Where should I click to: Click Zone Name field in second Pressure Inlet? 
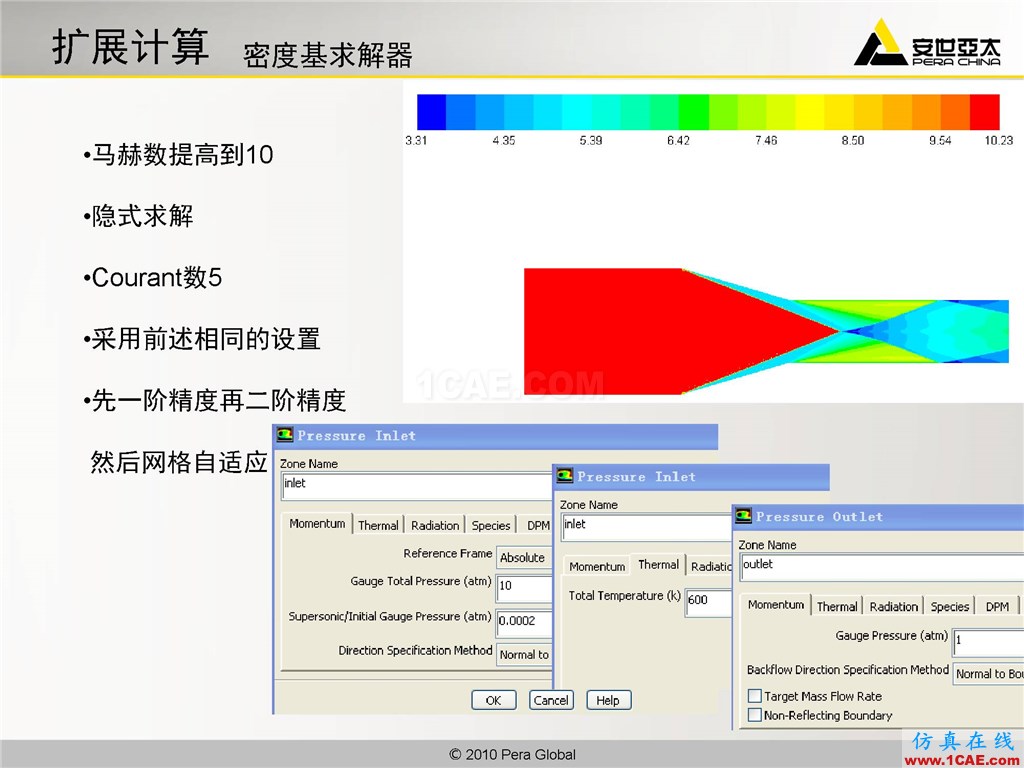point(647,528)
